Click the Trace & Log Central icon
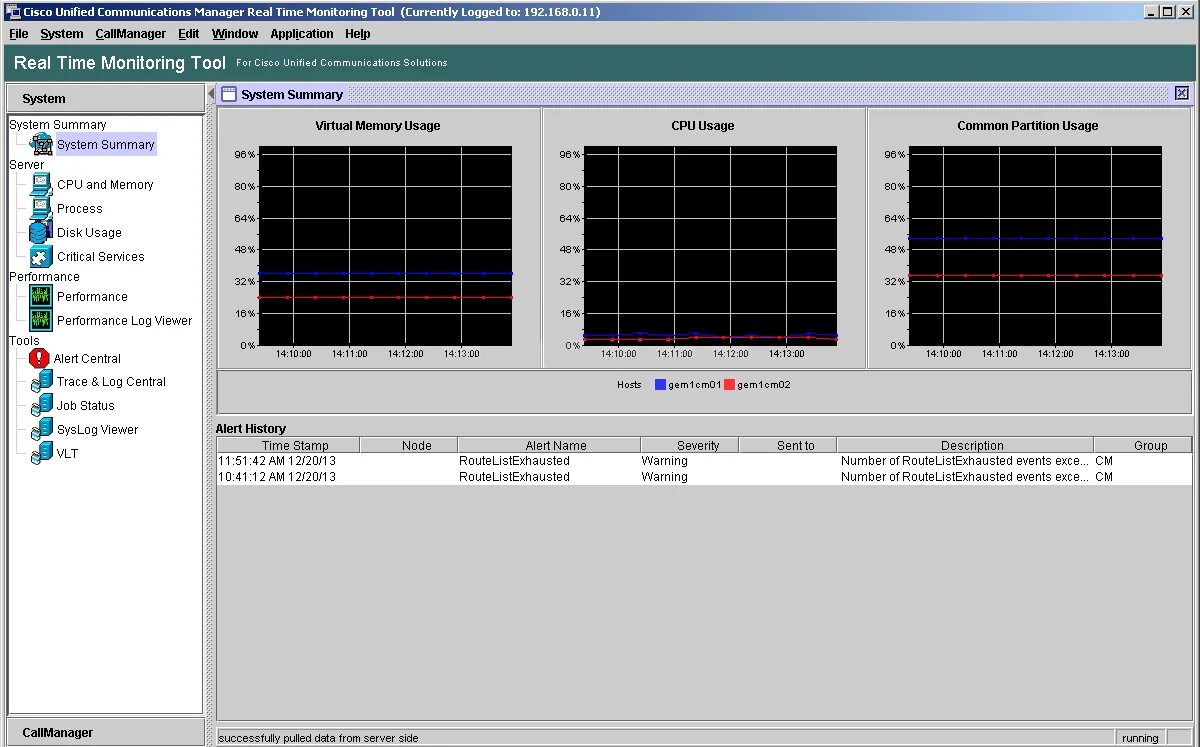The height and width of the screenshot is (747, 1200). click(41, 382)
